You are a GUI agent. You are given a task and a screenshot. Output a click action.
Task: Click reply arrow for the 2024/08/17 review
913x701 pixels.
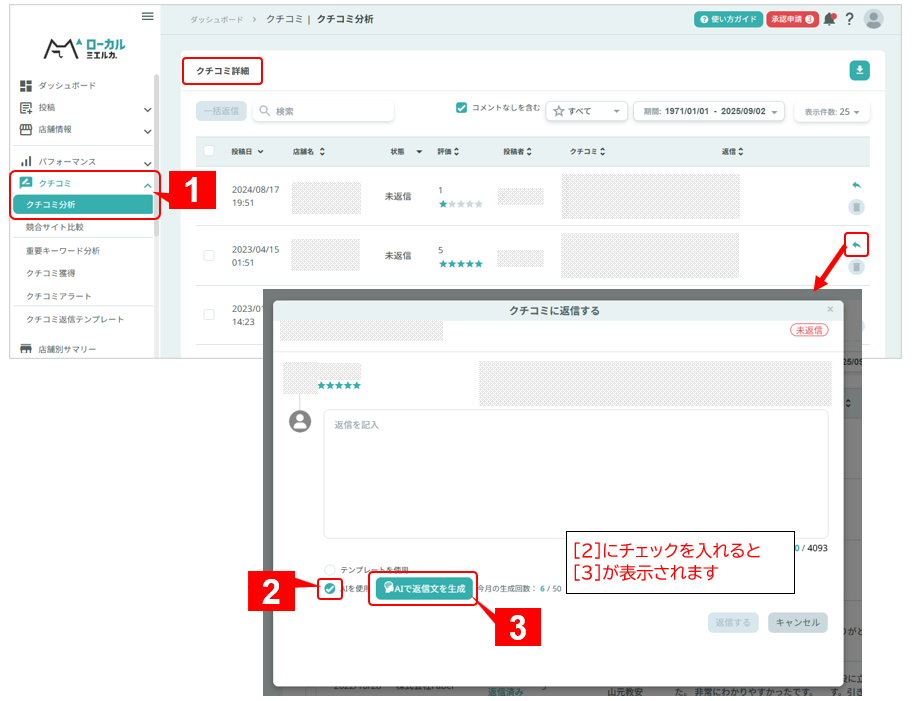pos(856,185)
